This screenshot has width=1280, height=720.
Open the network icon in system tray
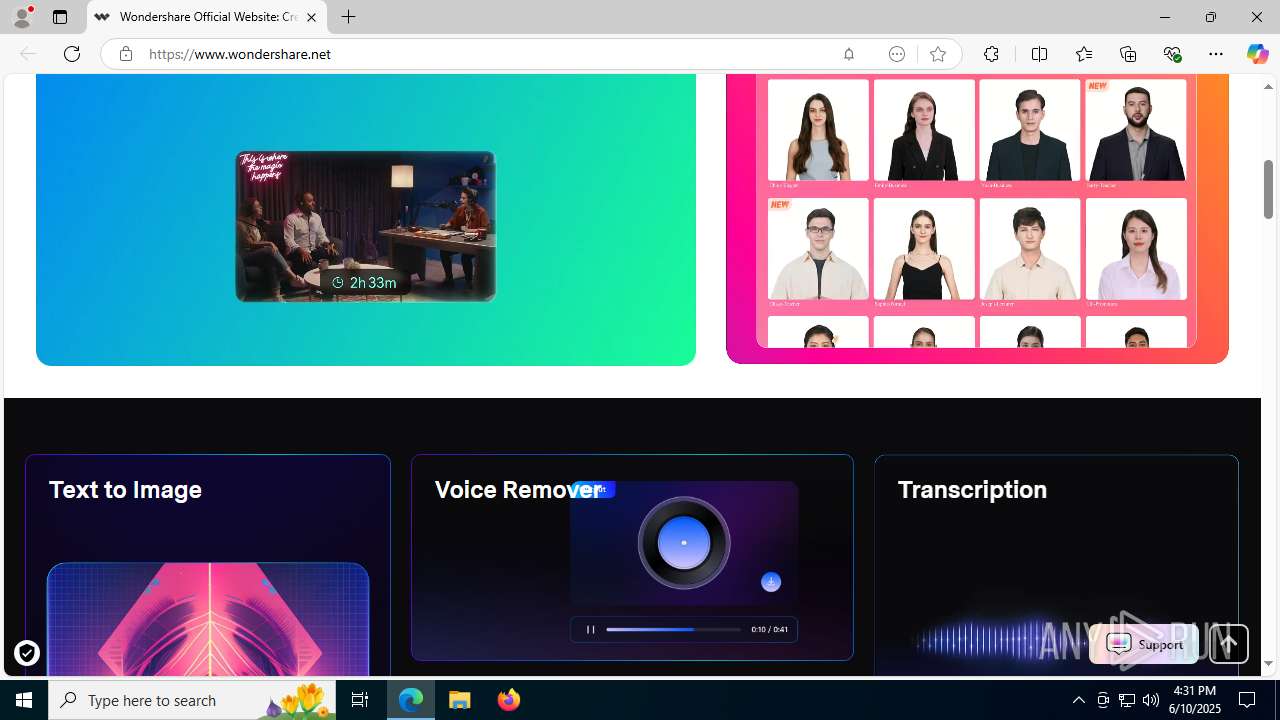click(1127, 700)
